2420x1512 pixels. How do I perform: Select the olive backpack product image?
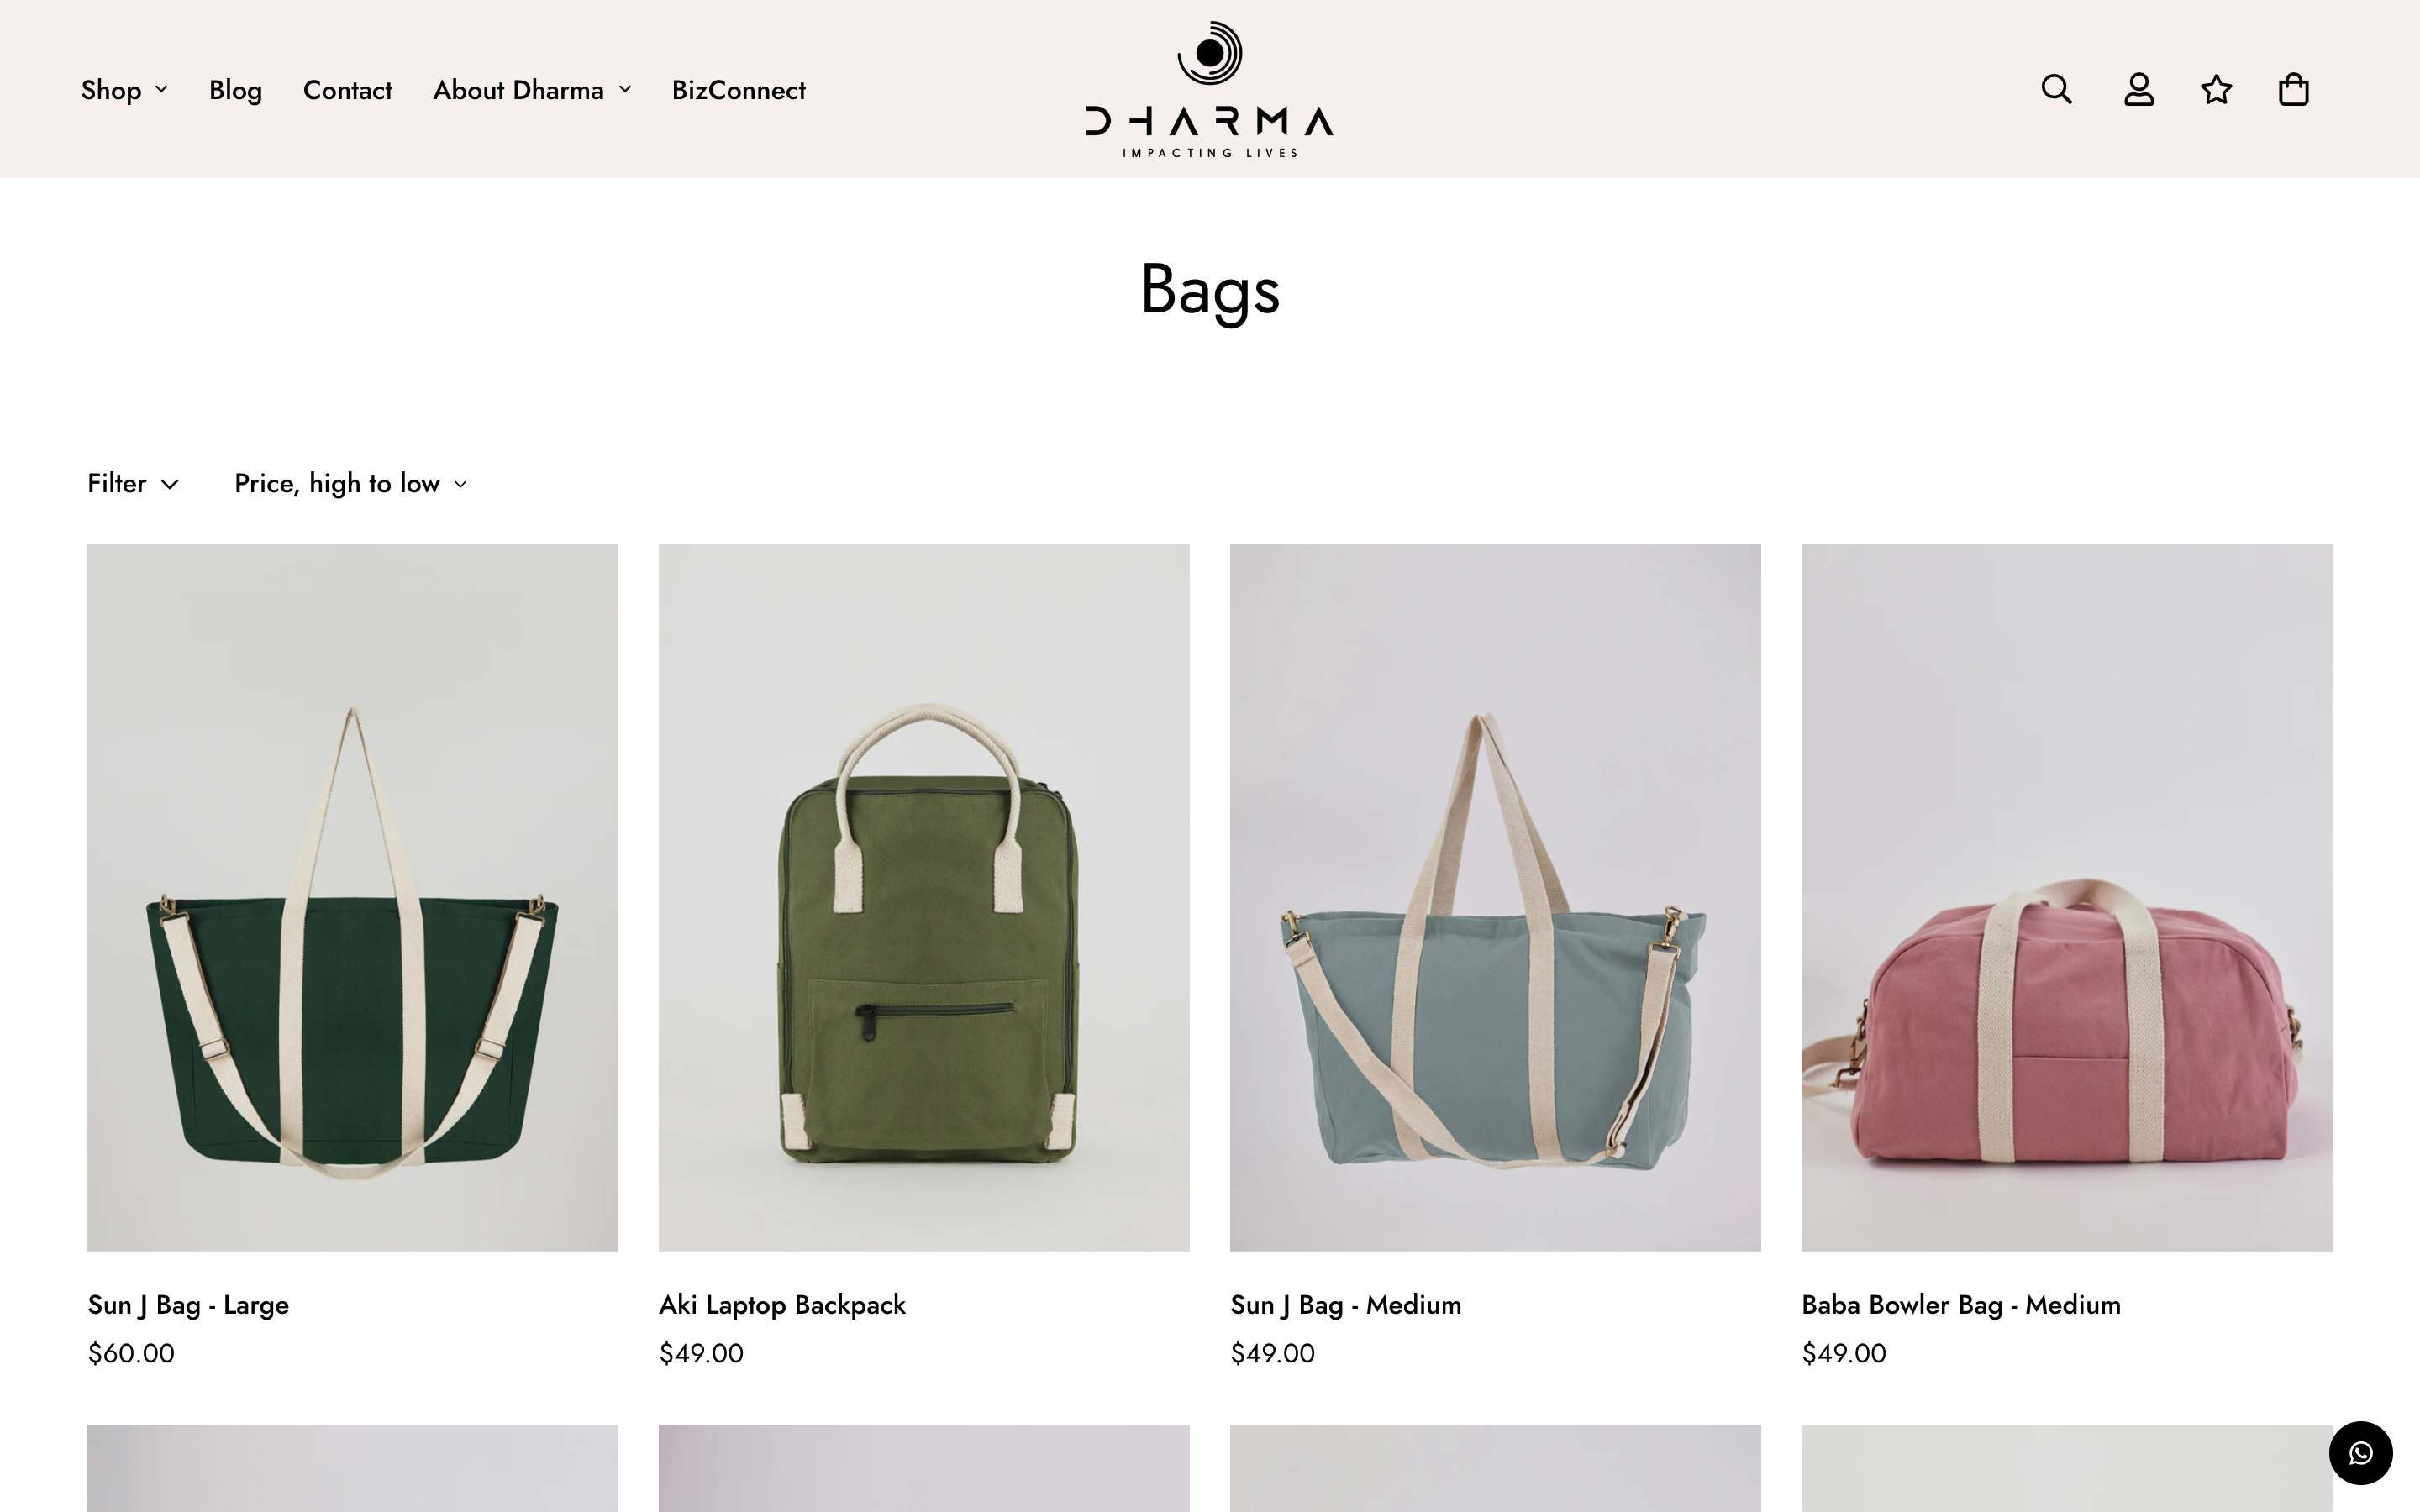[923, 897]
